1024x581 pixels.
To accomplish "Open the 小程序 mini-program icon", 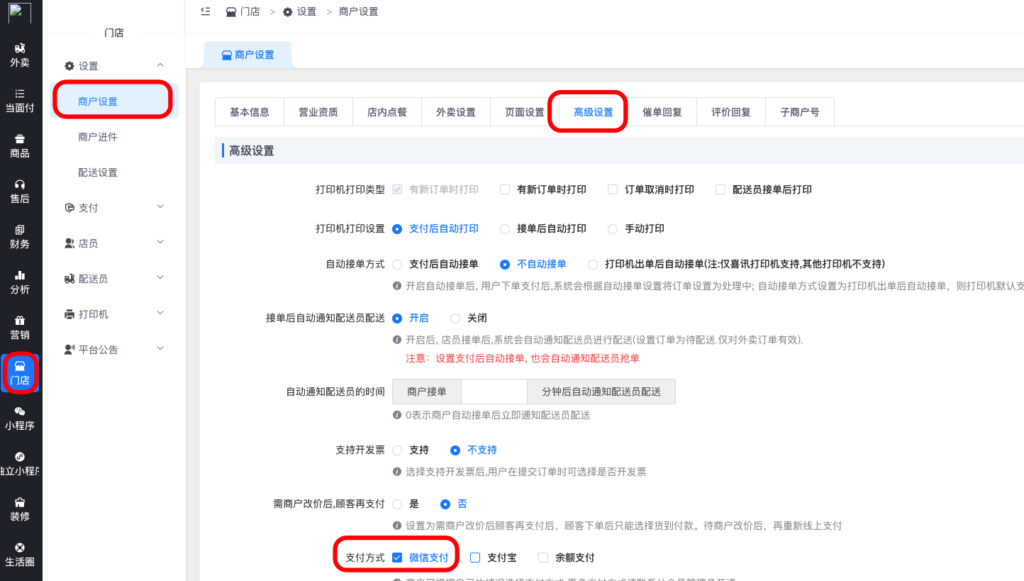I will pyautogui.click(x=20, y=417).
